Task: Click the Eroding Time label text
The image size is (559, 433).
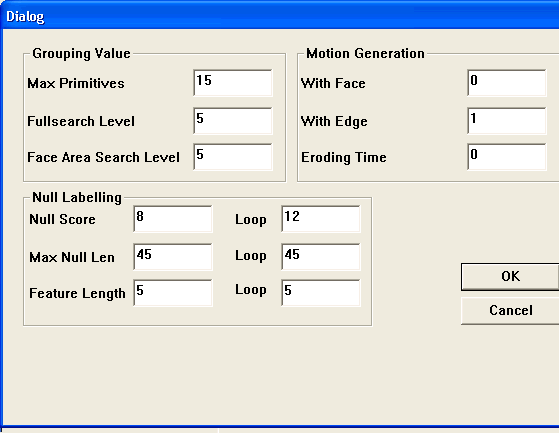Action: point(344,157)
